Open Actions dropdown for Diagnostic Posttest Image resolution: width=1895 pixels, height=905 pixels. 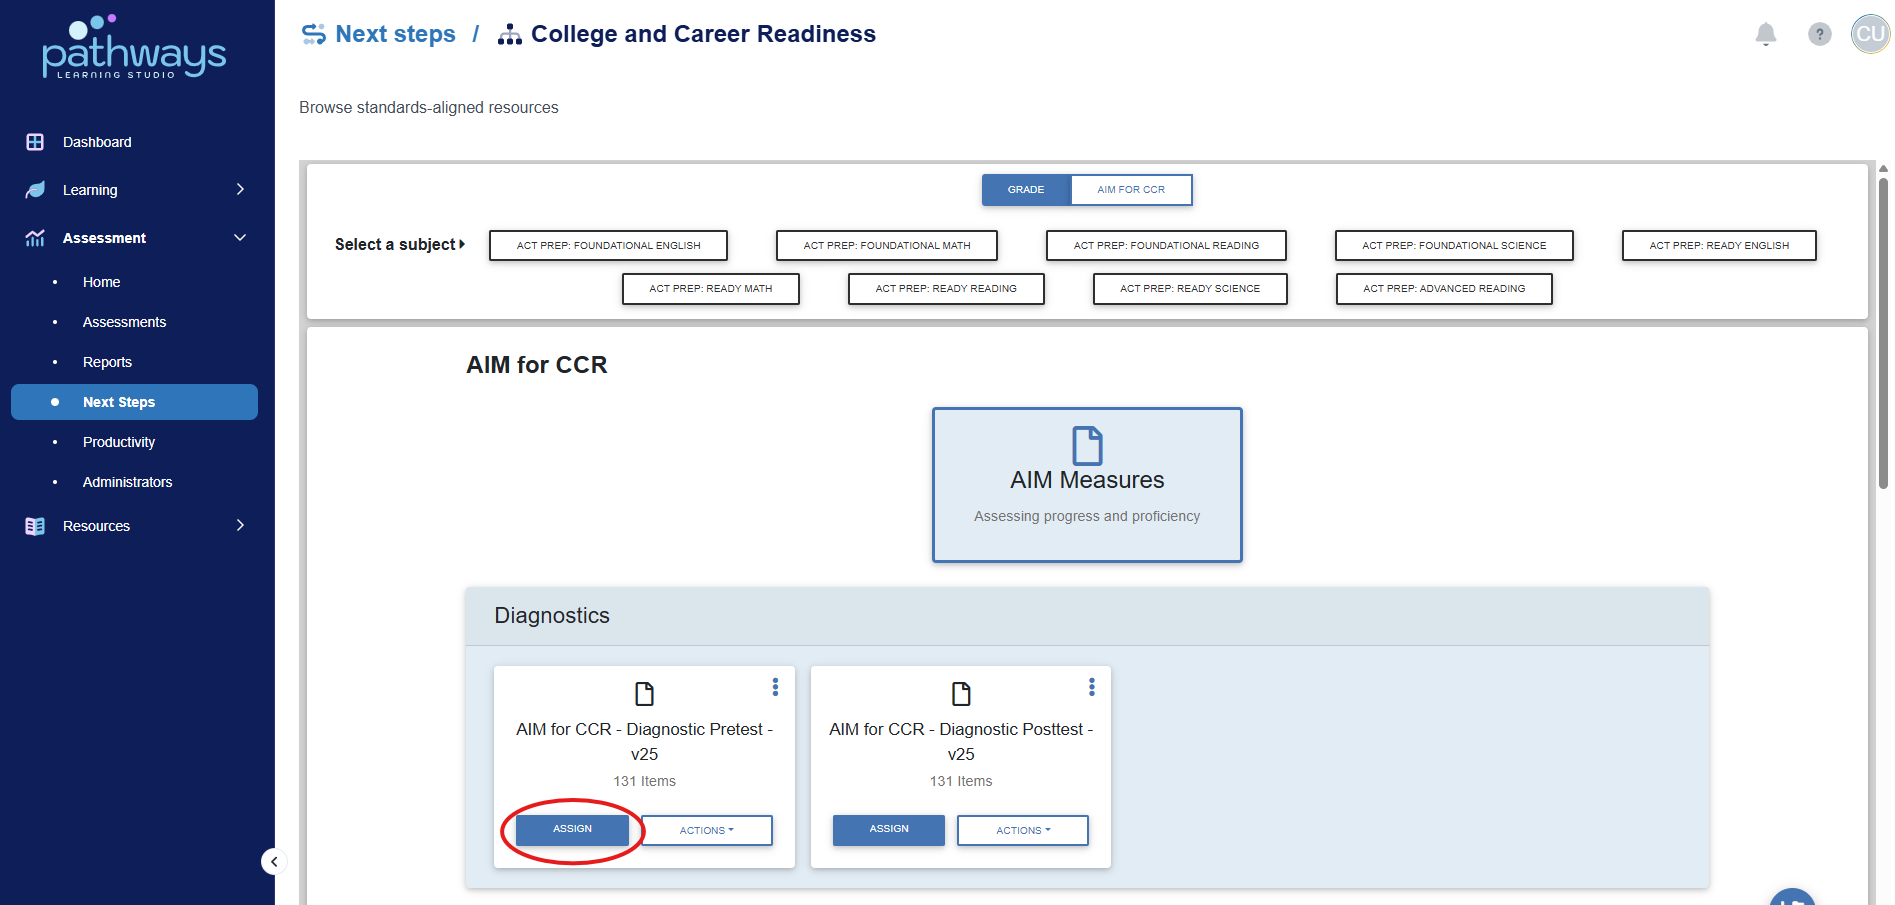(x=1023, y=830)
